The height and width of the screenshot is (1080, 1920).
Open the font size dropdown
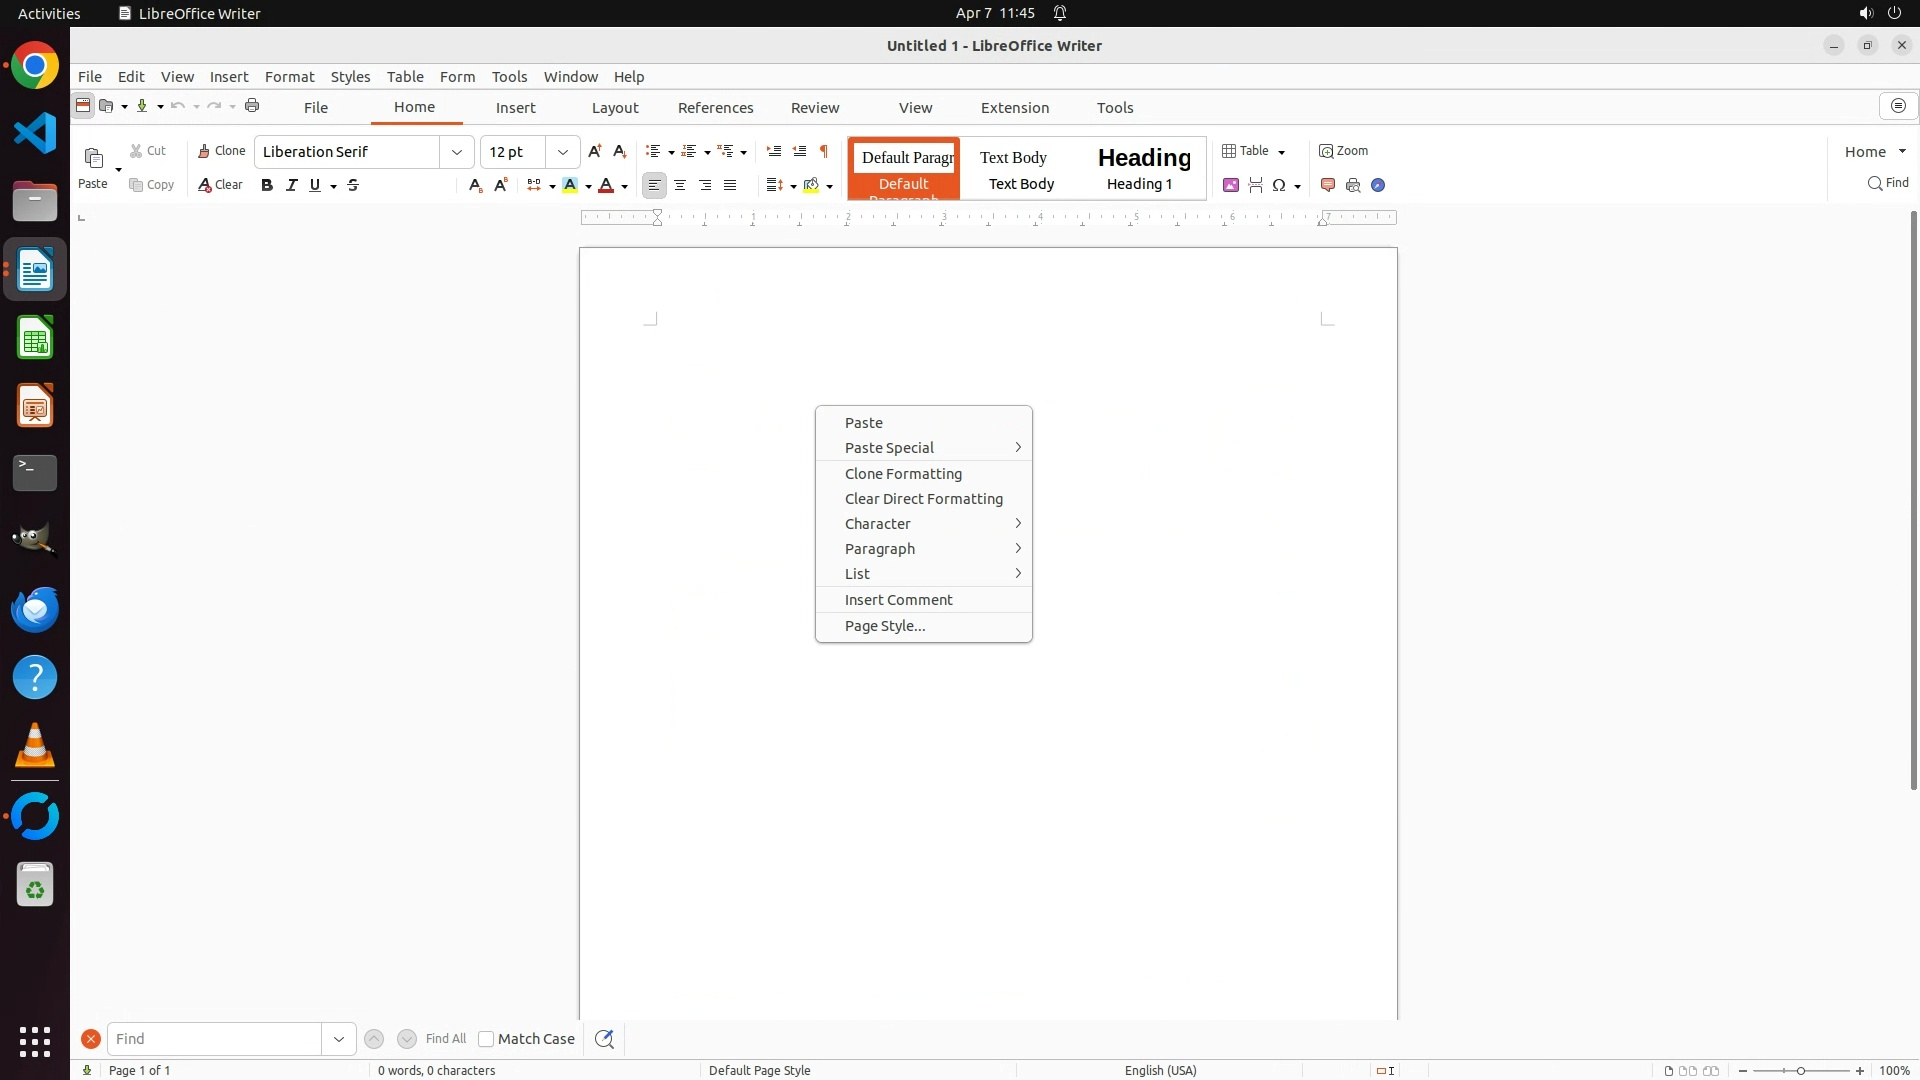[x=563, y=152]
